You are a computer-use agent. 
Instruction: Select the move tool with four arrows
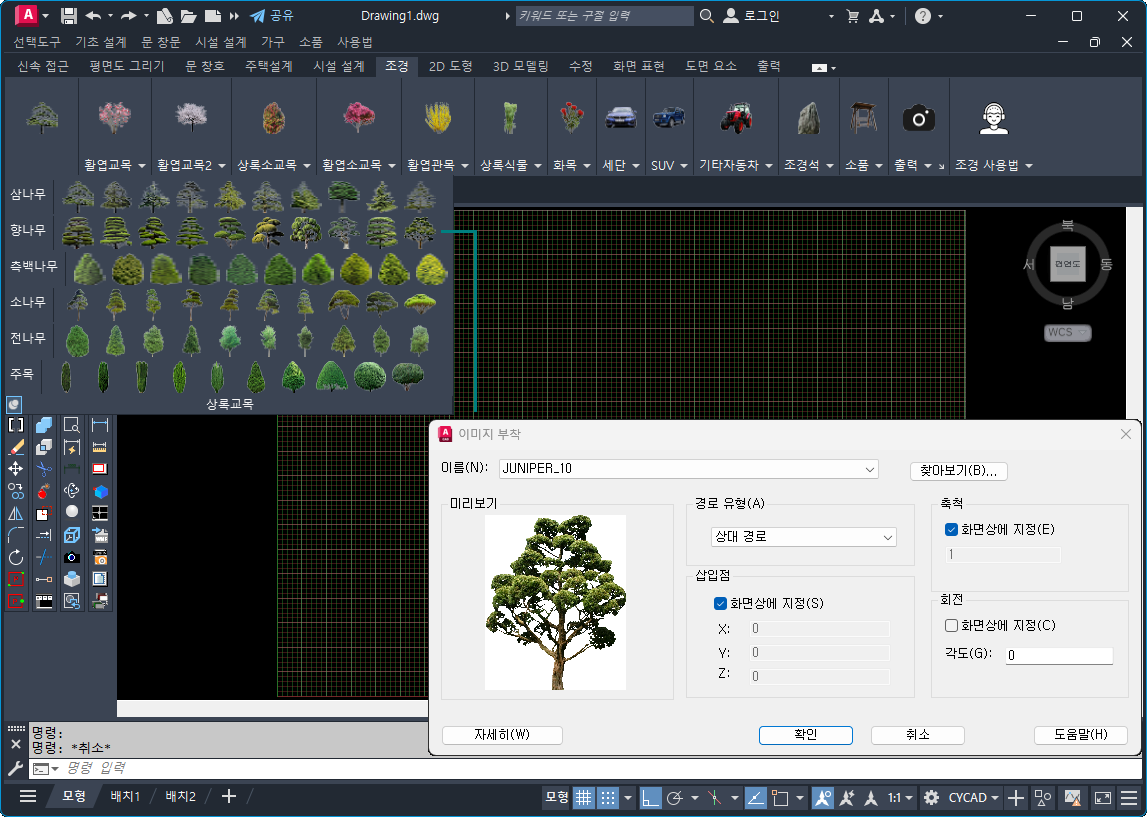click(x=16, y=469)
